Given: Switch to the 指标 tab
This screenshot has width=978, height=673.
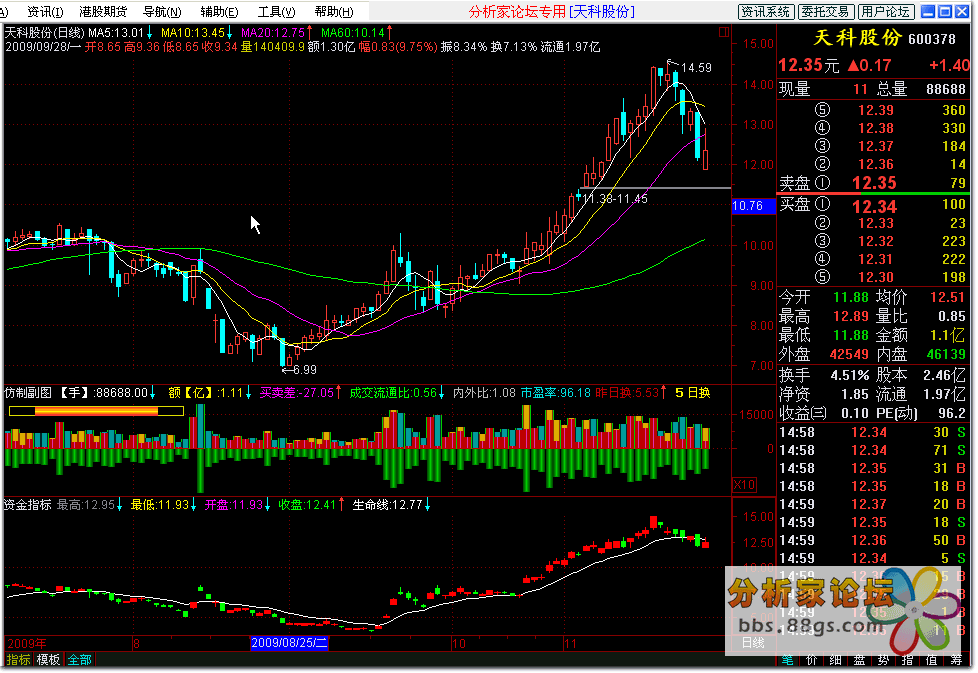Looking at the screenshot, I should coord(18,660).
